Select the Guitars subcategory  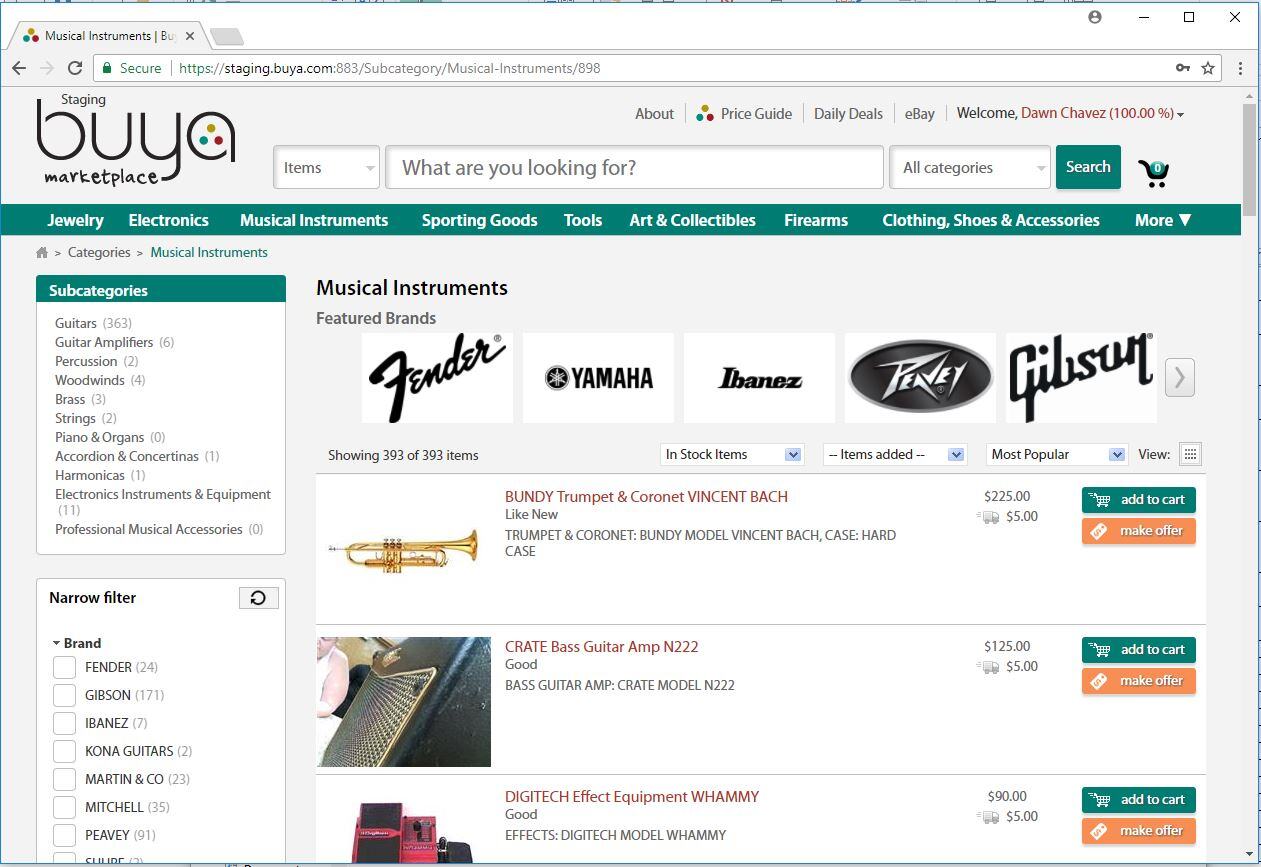(x=76, y=323)
